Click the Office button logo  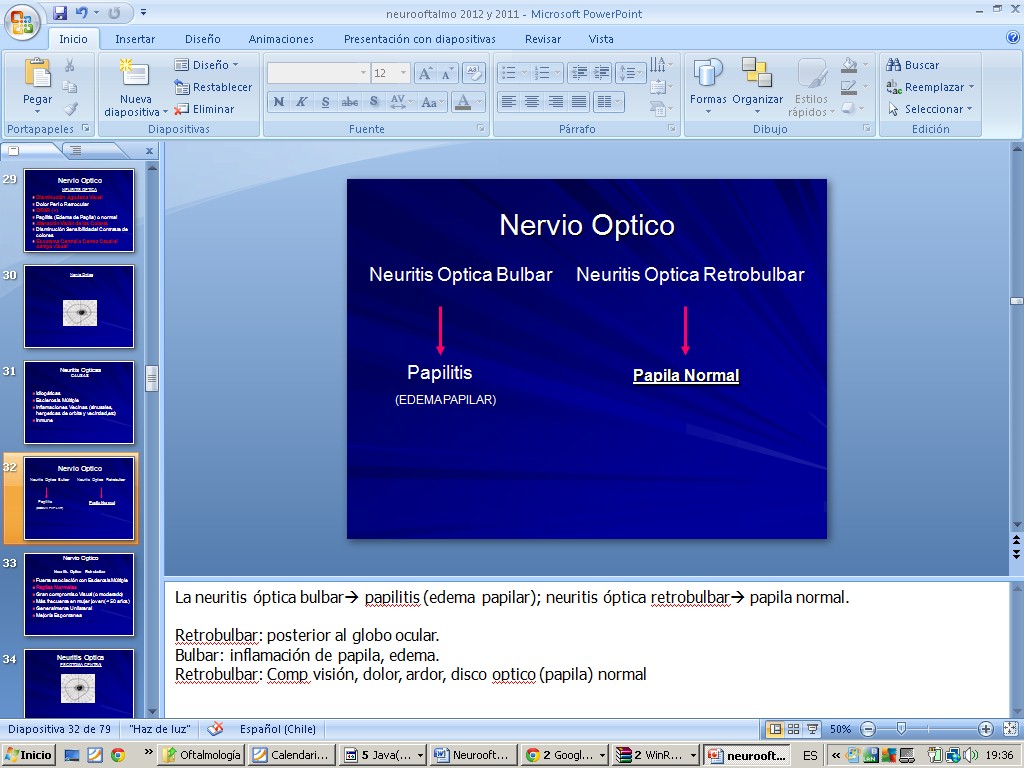point(22,20)
